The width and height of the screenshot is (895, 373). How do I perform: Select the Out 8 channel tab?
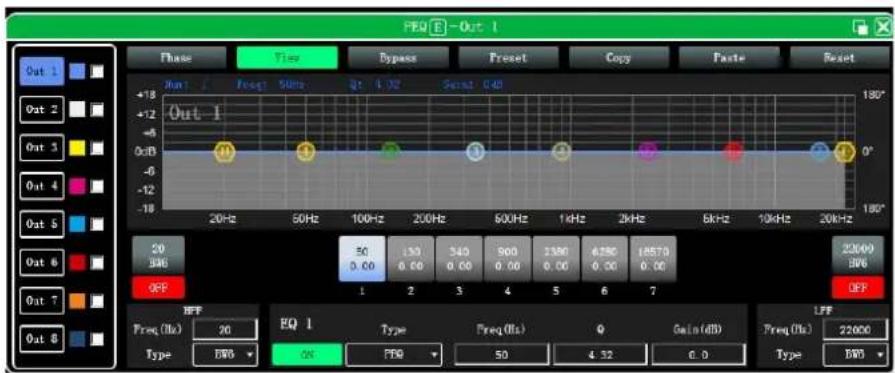pyautogui.click(x=41, y=339)
